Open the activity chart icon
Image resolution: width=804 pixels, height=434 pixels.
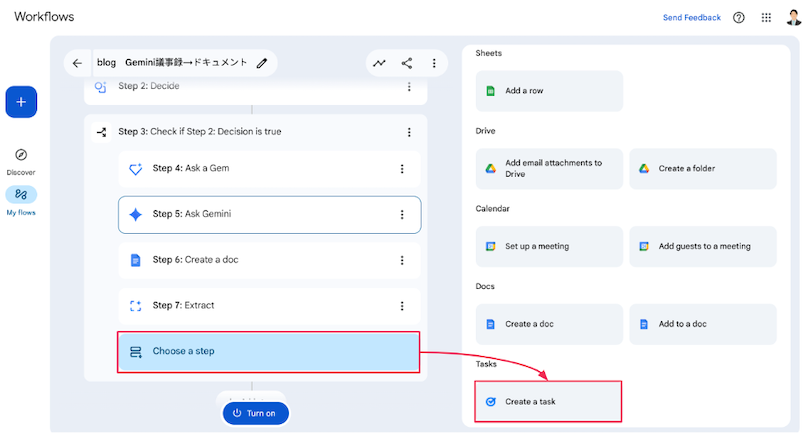point(379,63)
